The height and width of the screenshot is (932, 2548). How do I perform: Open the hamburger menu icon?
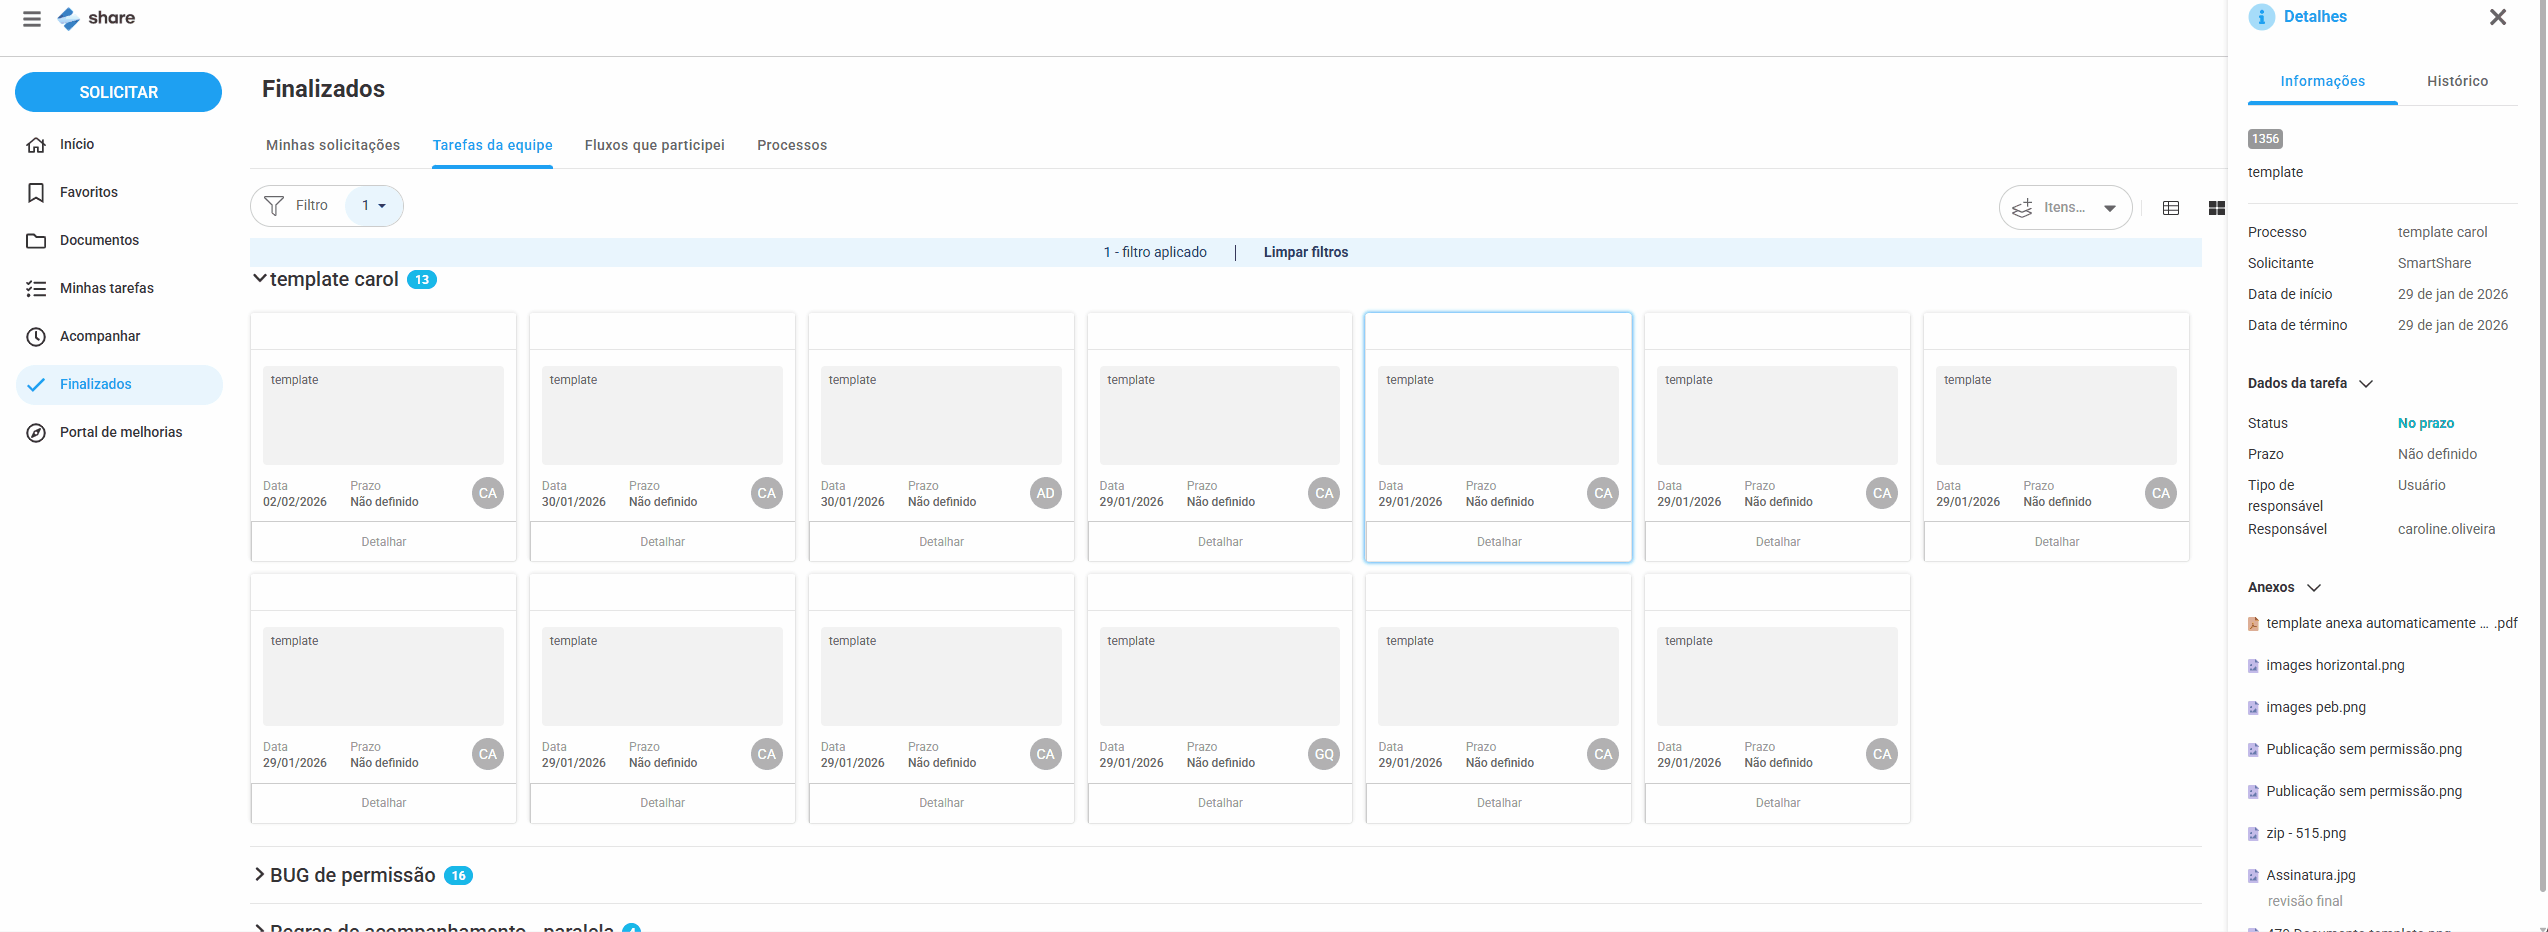tap(32, 19)
